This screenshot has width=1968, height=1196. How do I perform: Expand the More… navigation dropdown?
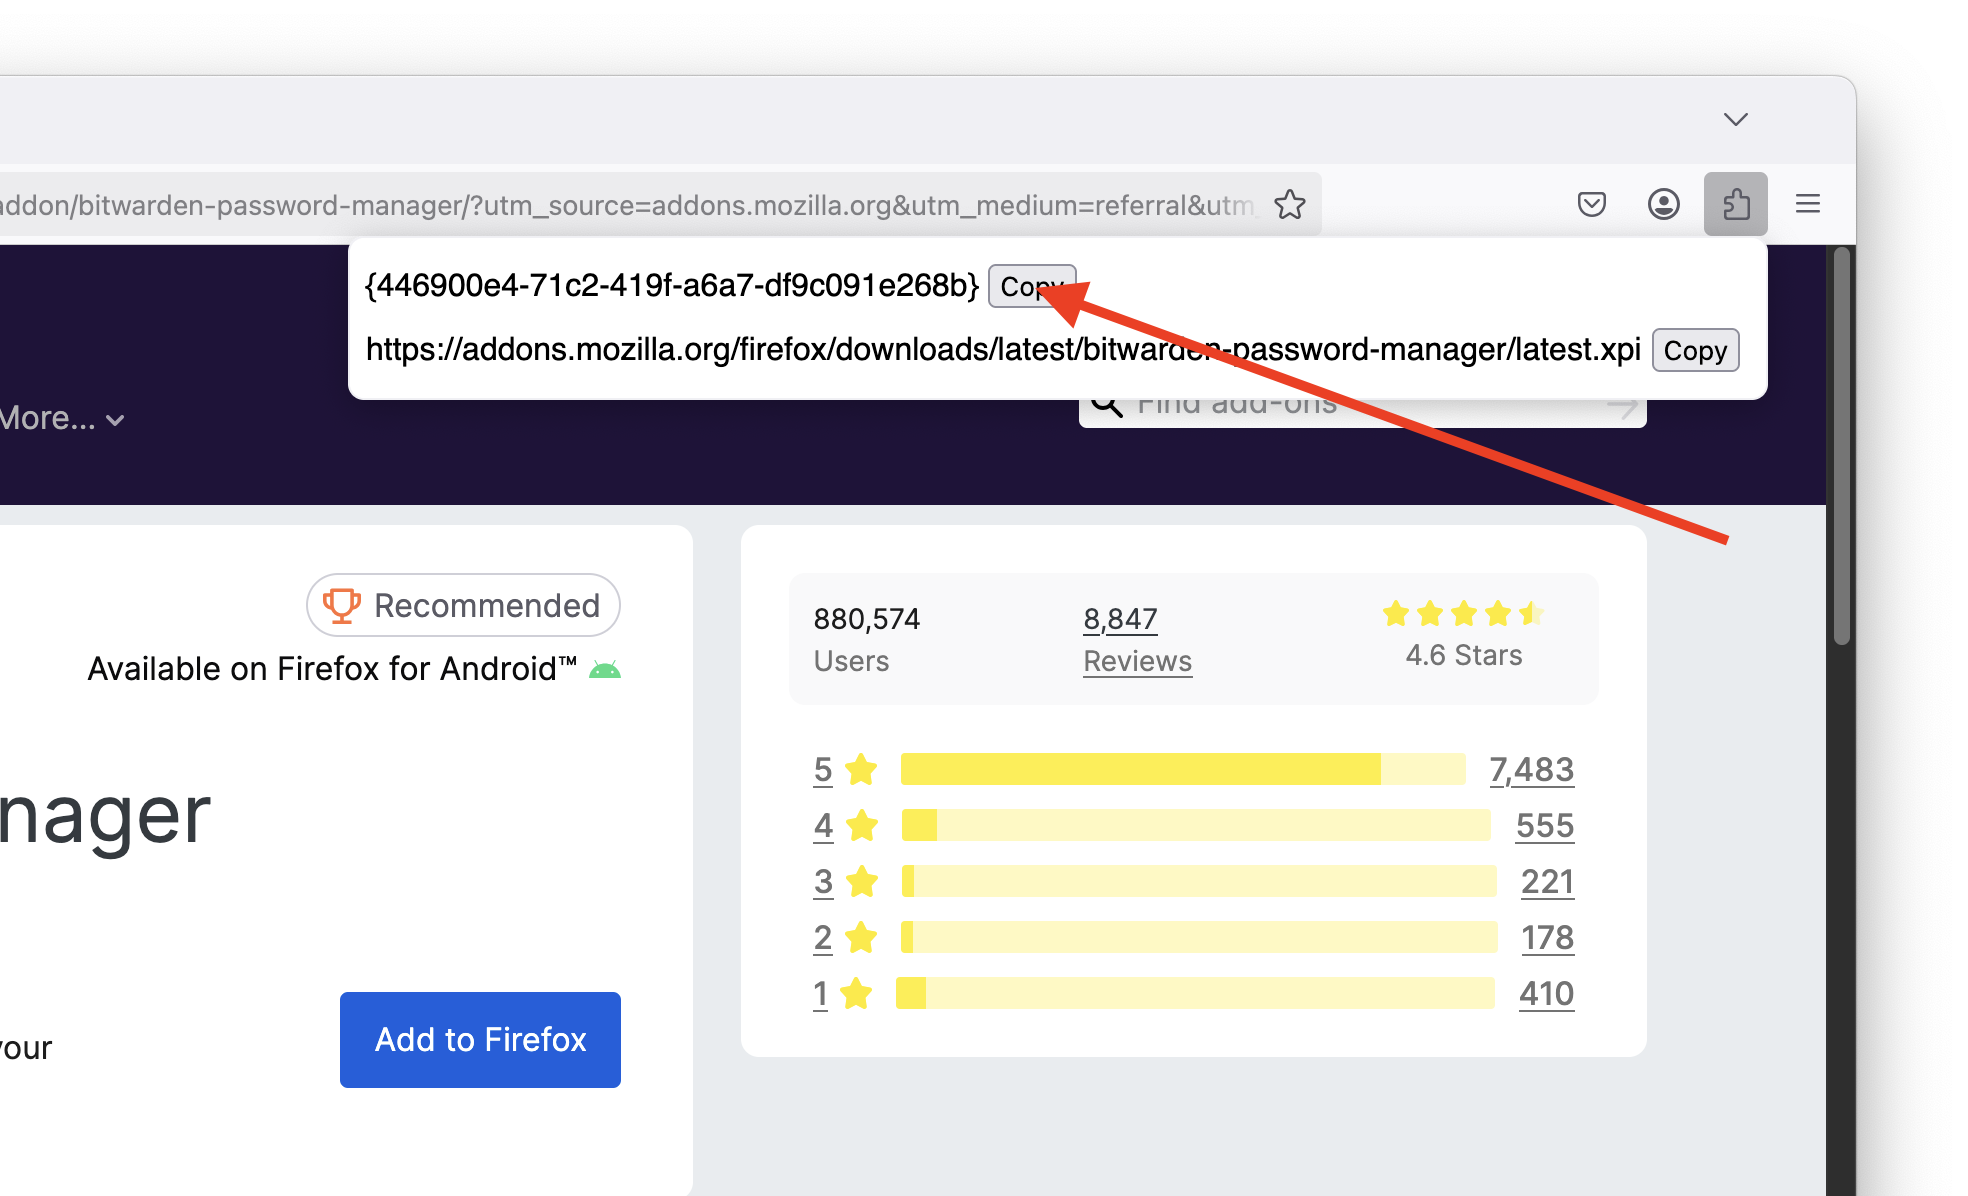62,418
